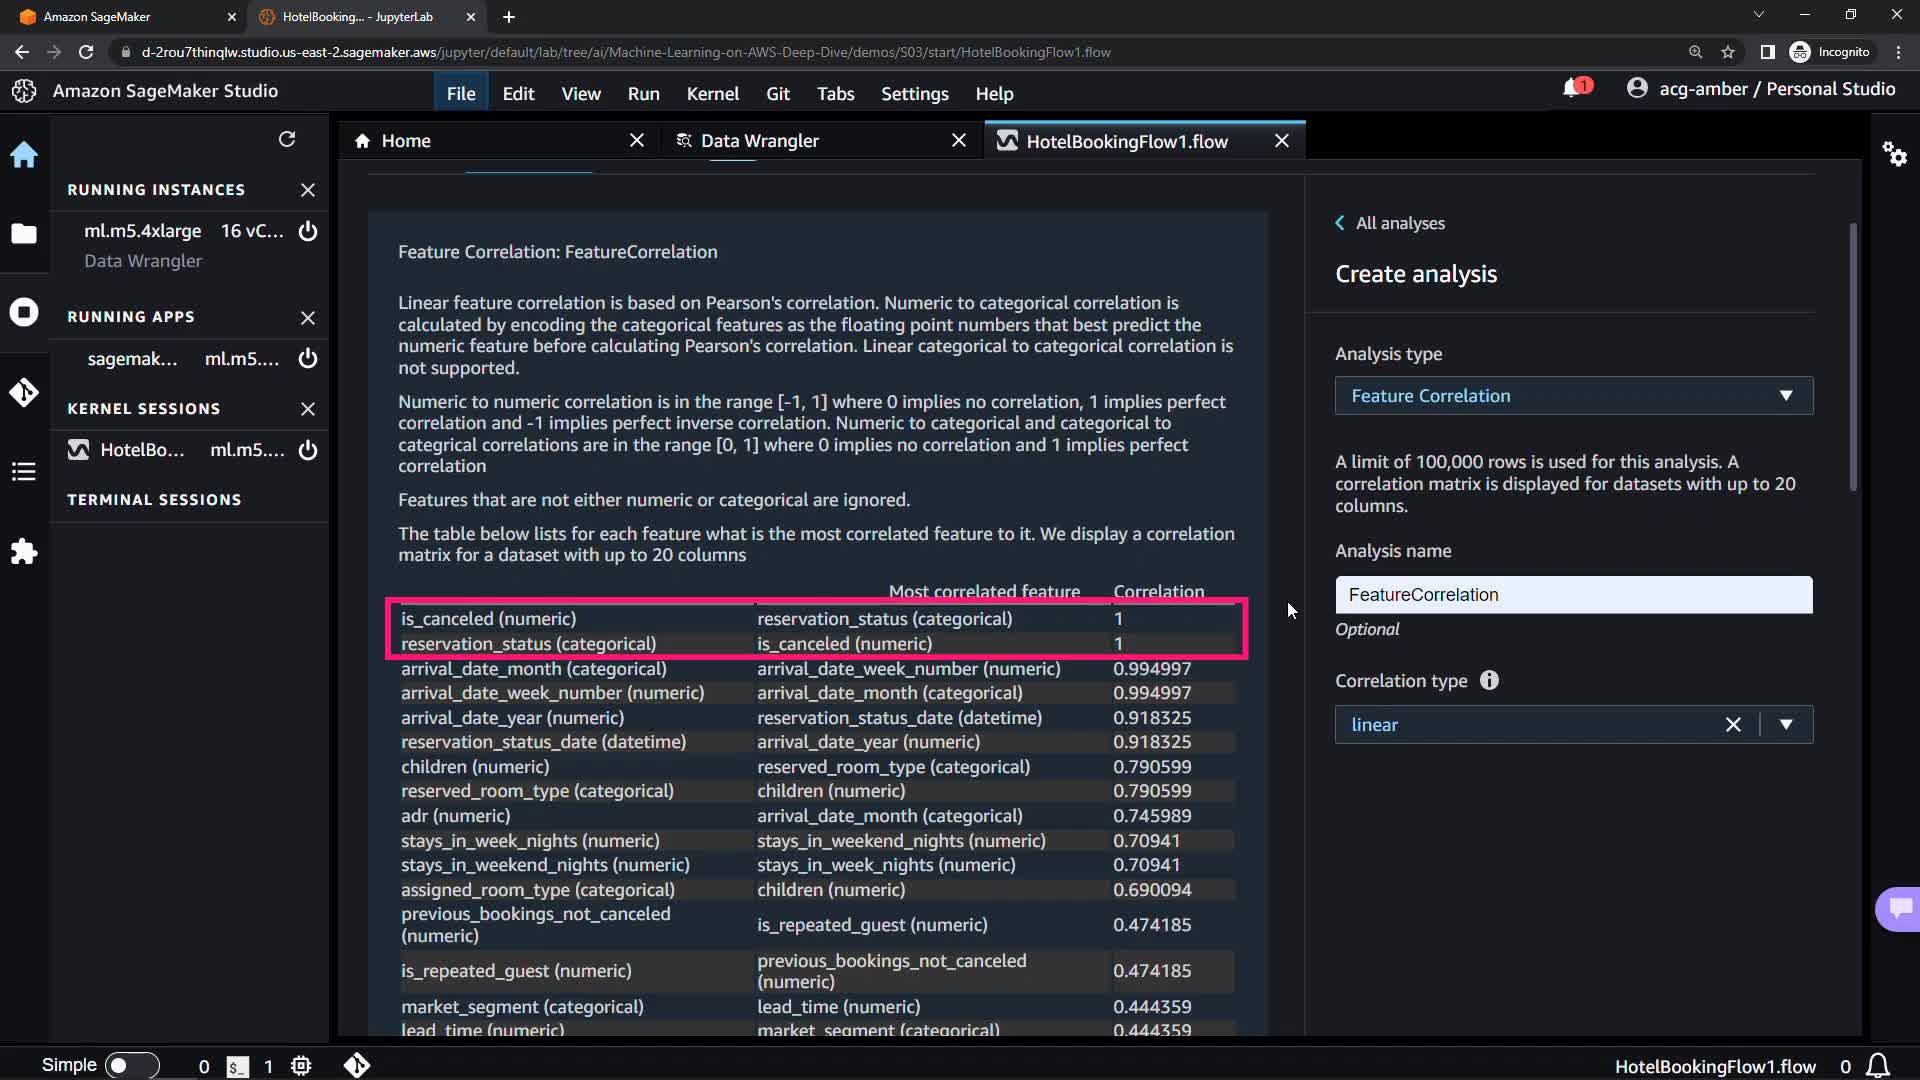
Task: Power off the sagemaker running app
Action: (308, 358)
